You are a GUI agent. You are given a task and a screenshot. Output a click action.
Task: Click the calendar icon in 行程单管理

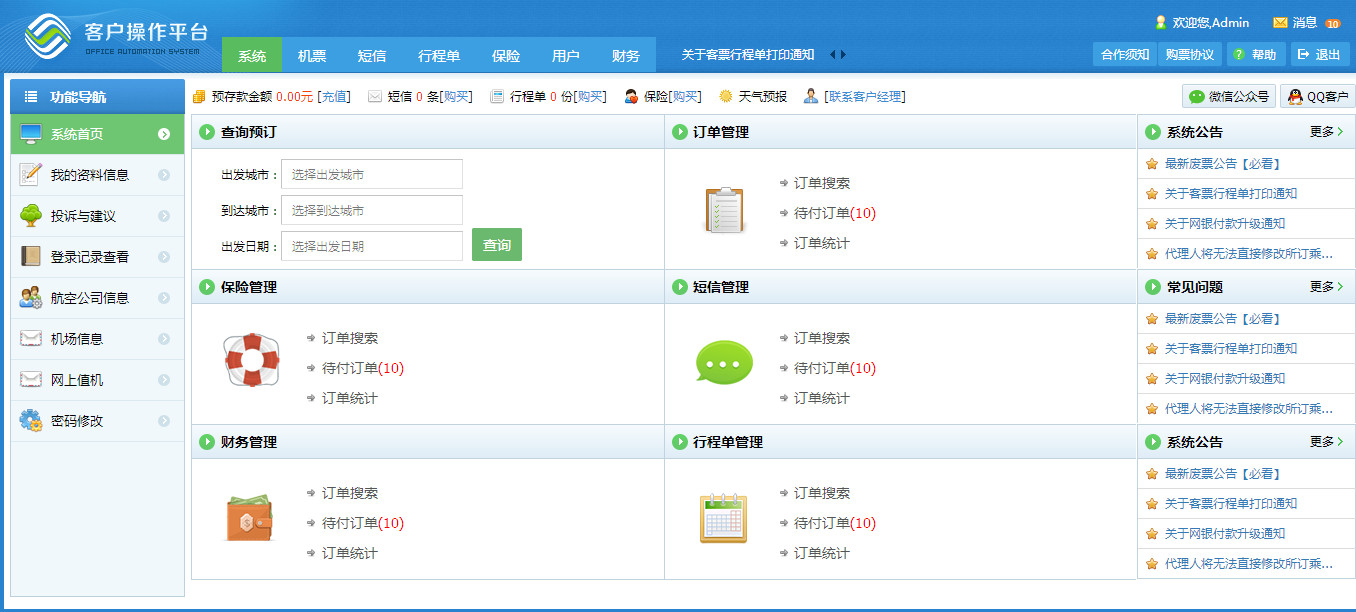tap(723, 517)
